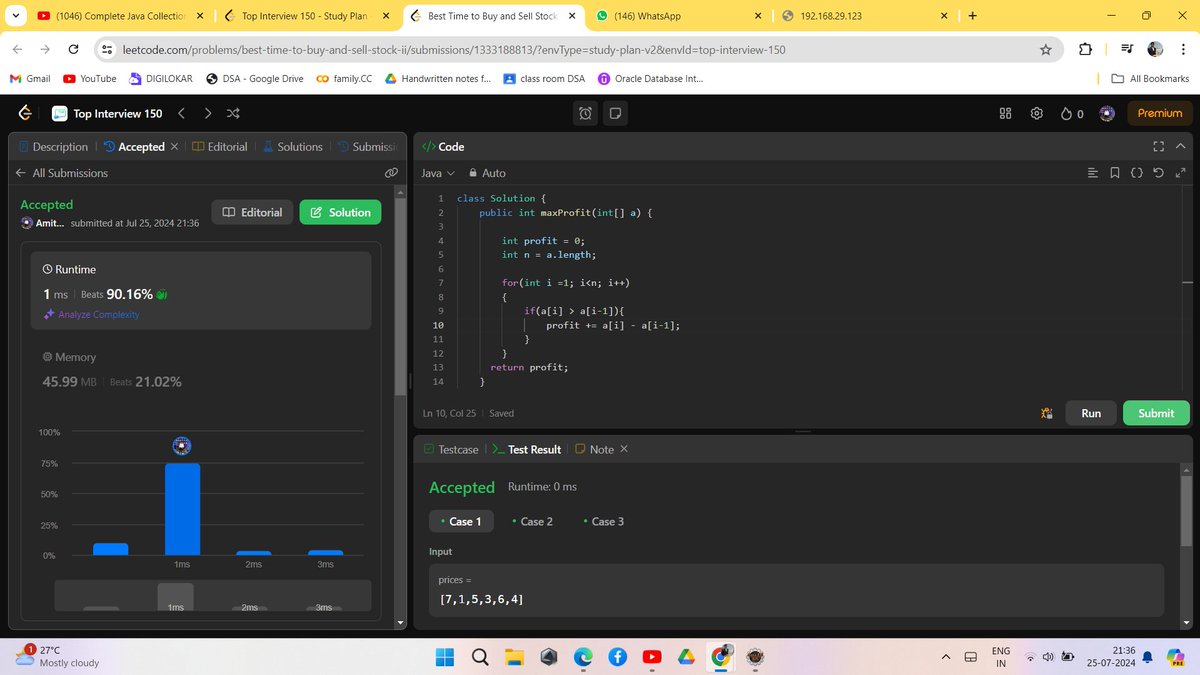This screenshot has height=675, width=1200.
Task: Open browser extensions puzzle icon
Action: pyautogui.click(x=1086, y=50)
